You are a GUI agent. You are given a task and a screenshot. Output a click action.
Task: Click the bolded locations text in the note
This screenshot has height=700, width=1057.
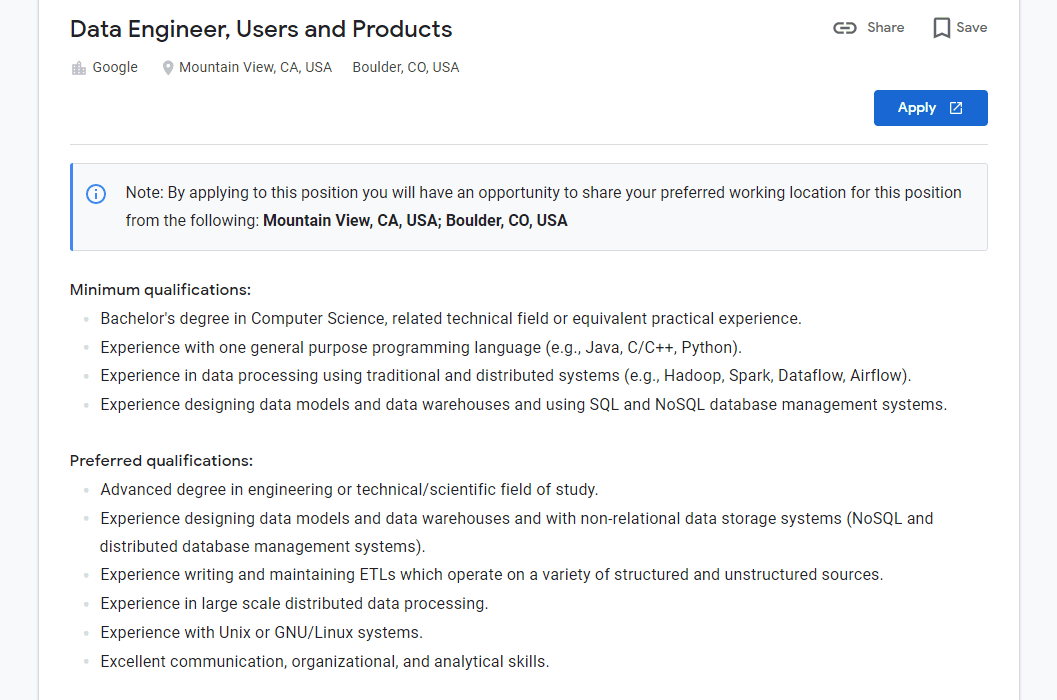click(416, 220)
